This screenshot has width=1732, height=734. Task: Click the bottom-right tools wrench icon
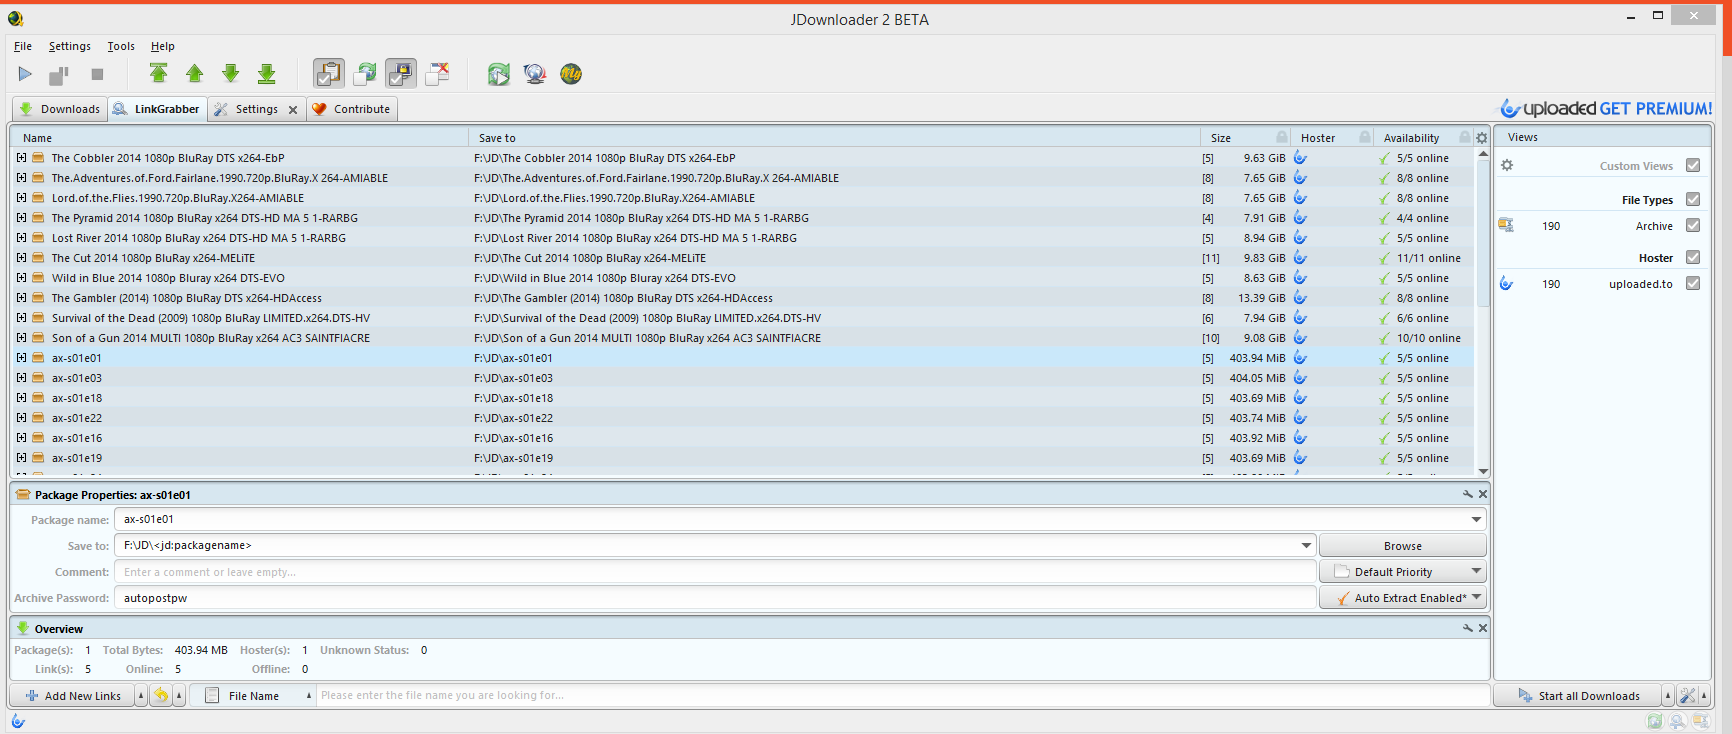[1688, 695]
